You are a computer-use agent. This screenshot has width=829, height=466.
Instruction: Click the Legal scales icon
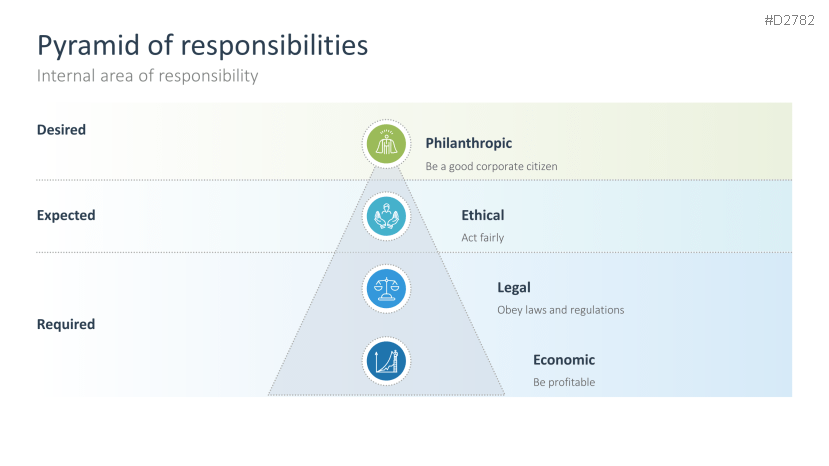coord(386,289)
